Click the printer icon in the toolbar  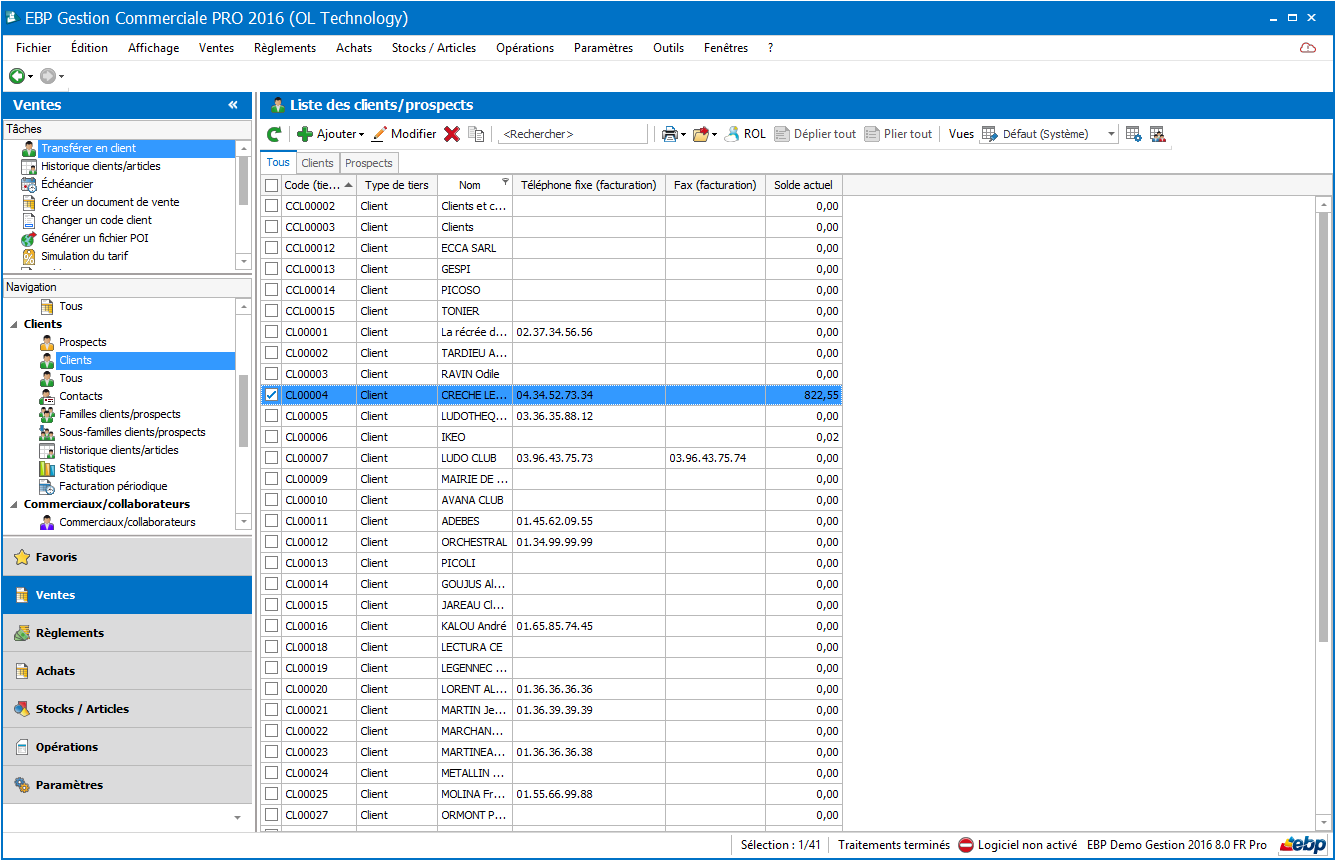669,134
